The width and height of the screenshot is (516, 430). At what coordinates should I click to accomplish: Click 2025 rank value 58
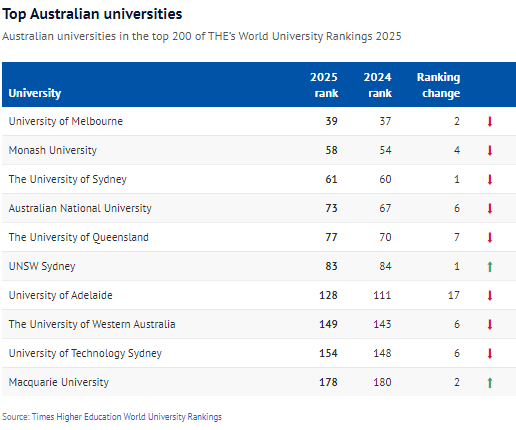332,150
